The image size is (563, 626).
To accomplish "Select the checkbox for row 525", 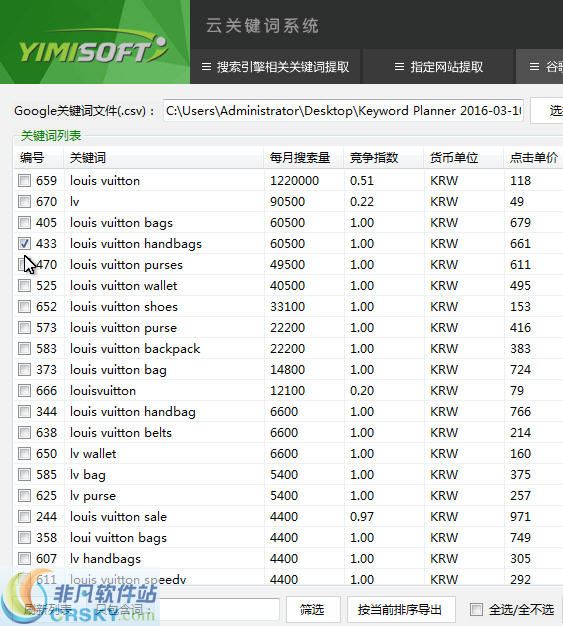I will pyautogui.click(x=24, y=285).
